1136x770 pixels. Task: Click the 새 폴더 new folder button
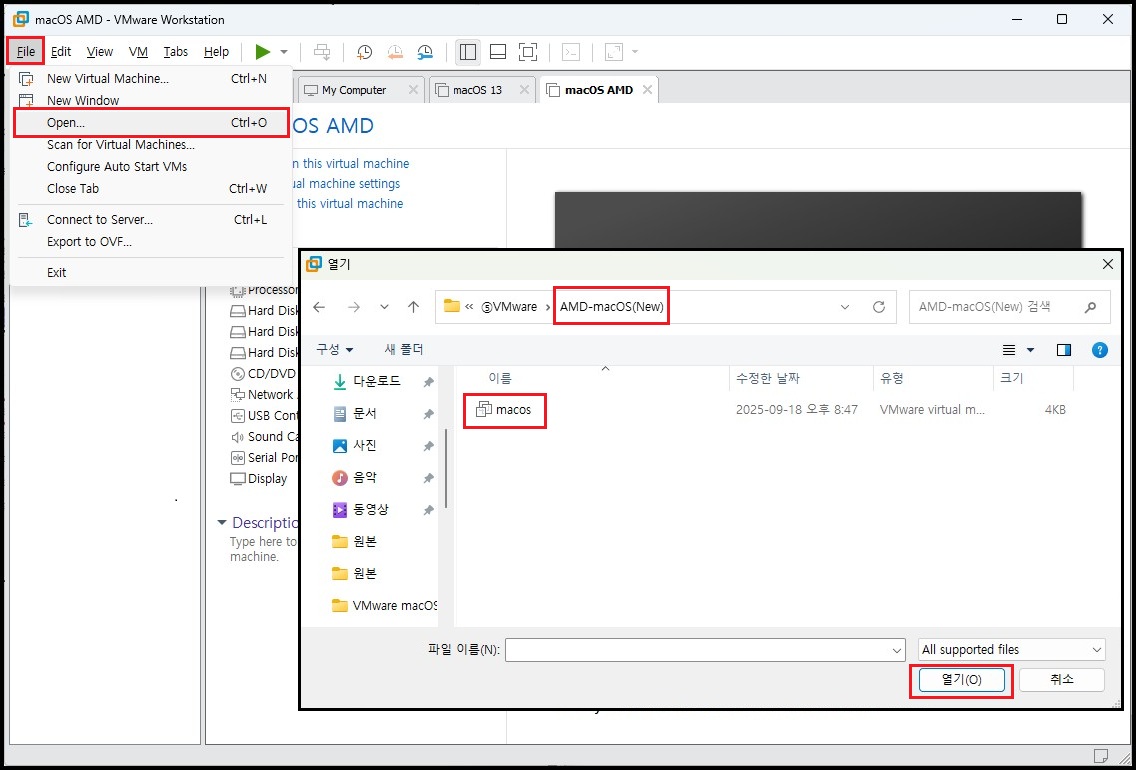click(404, 350)
